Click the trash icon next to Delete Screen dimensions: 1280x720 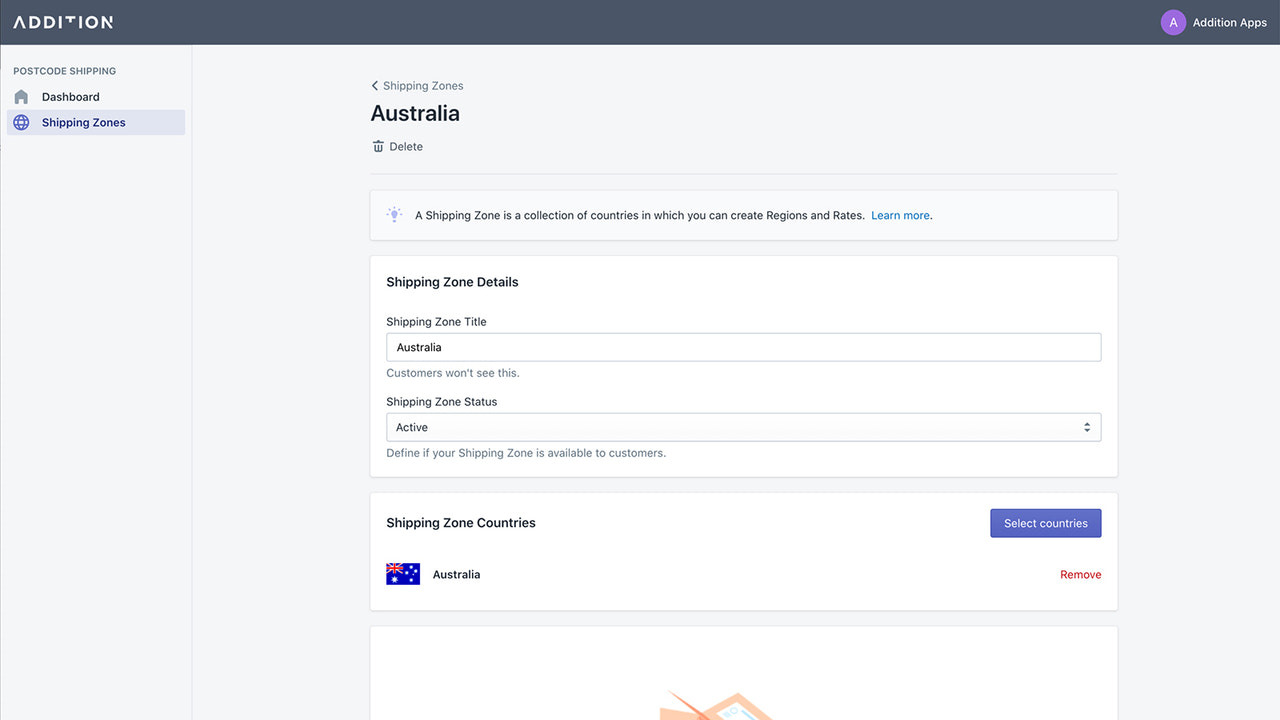[377, 146]
